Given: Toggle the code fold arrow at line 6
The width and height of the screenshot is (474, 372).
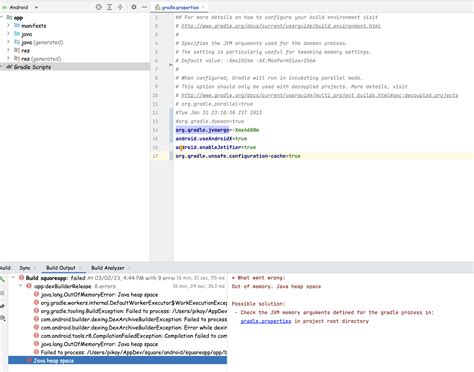Looking at the screenshot, I should [x=171, y=65].
